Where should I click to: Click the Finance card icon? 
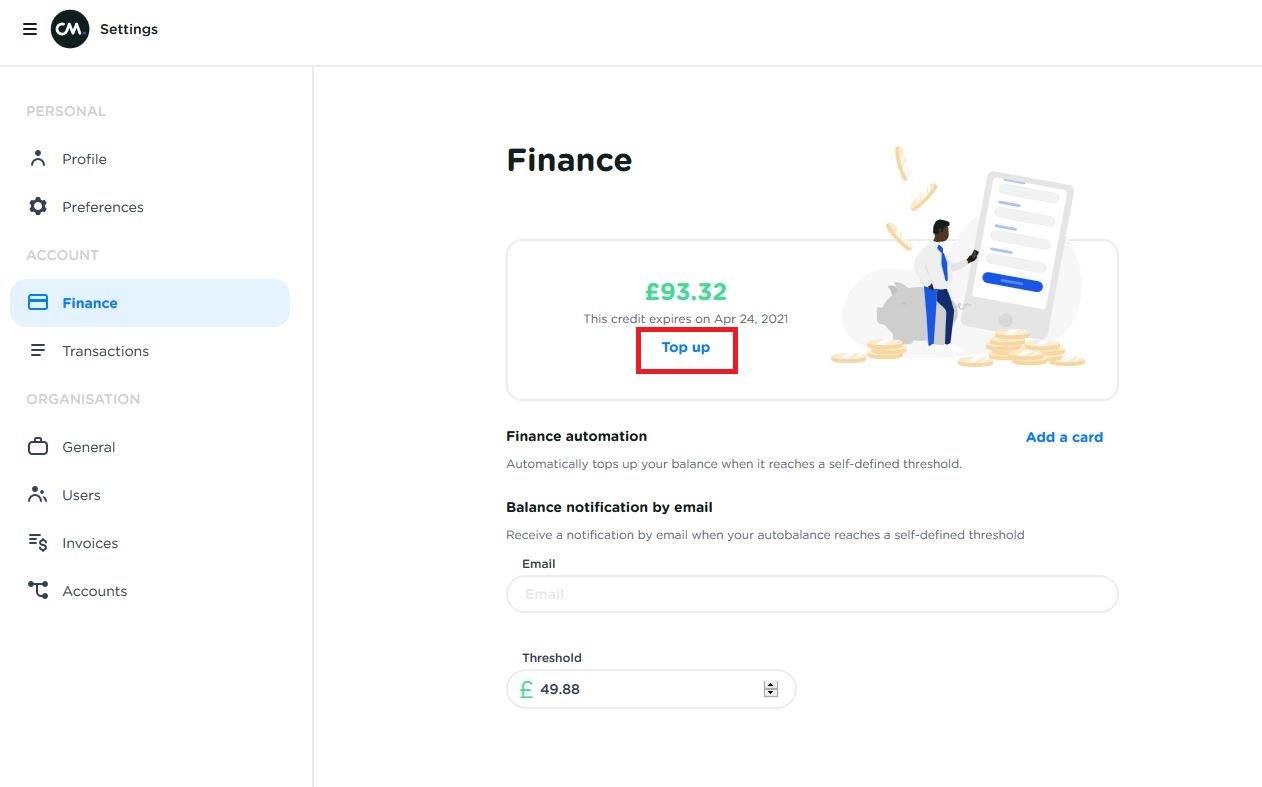point(38,303)
